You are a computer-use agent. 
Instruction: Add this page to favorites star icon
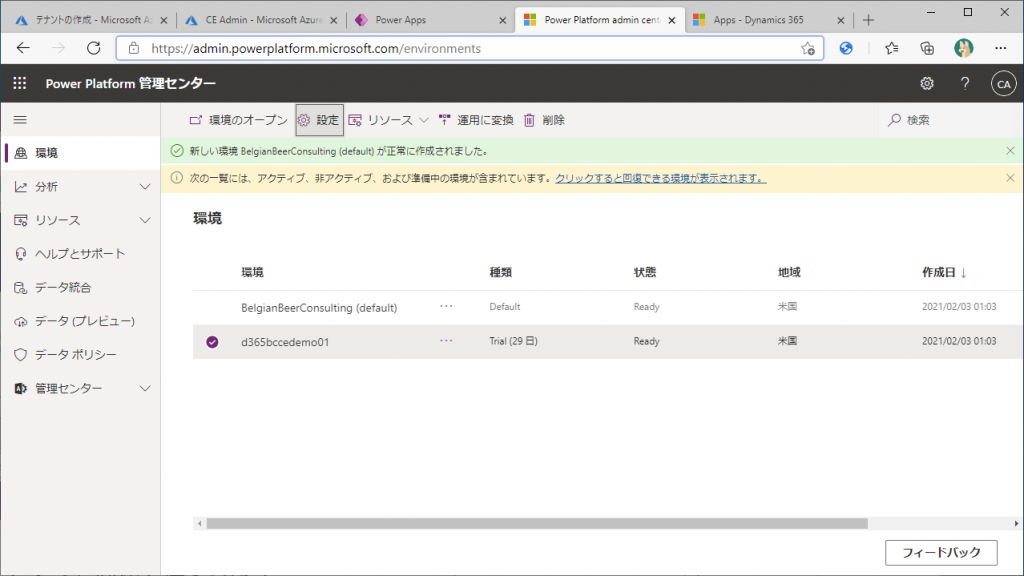pos(808,48)
